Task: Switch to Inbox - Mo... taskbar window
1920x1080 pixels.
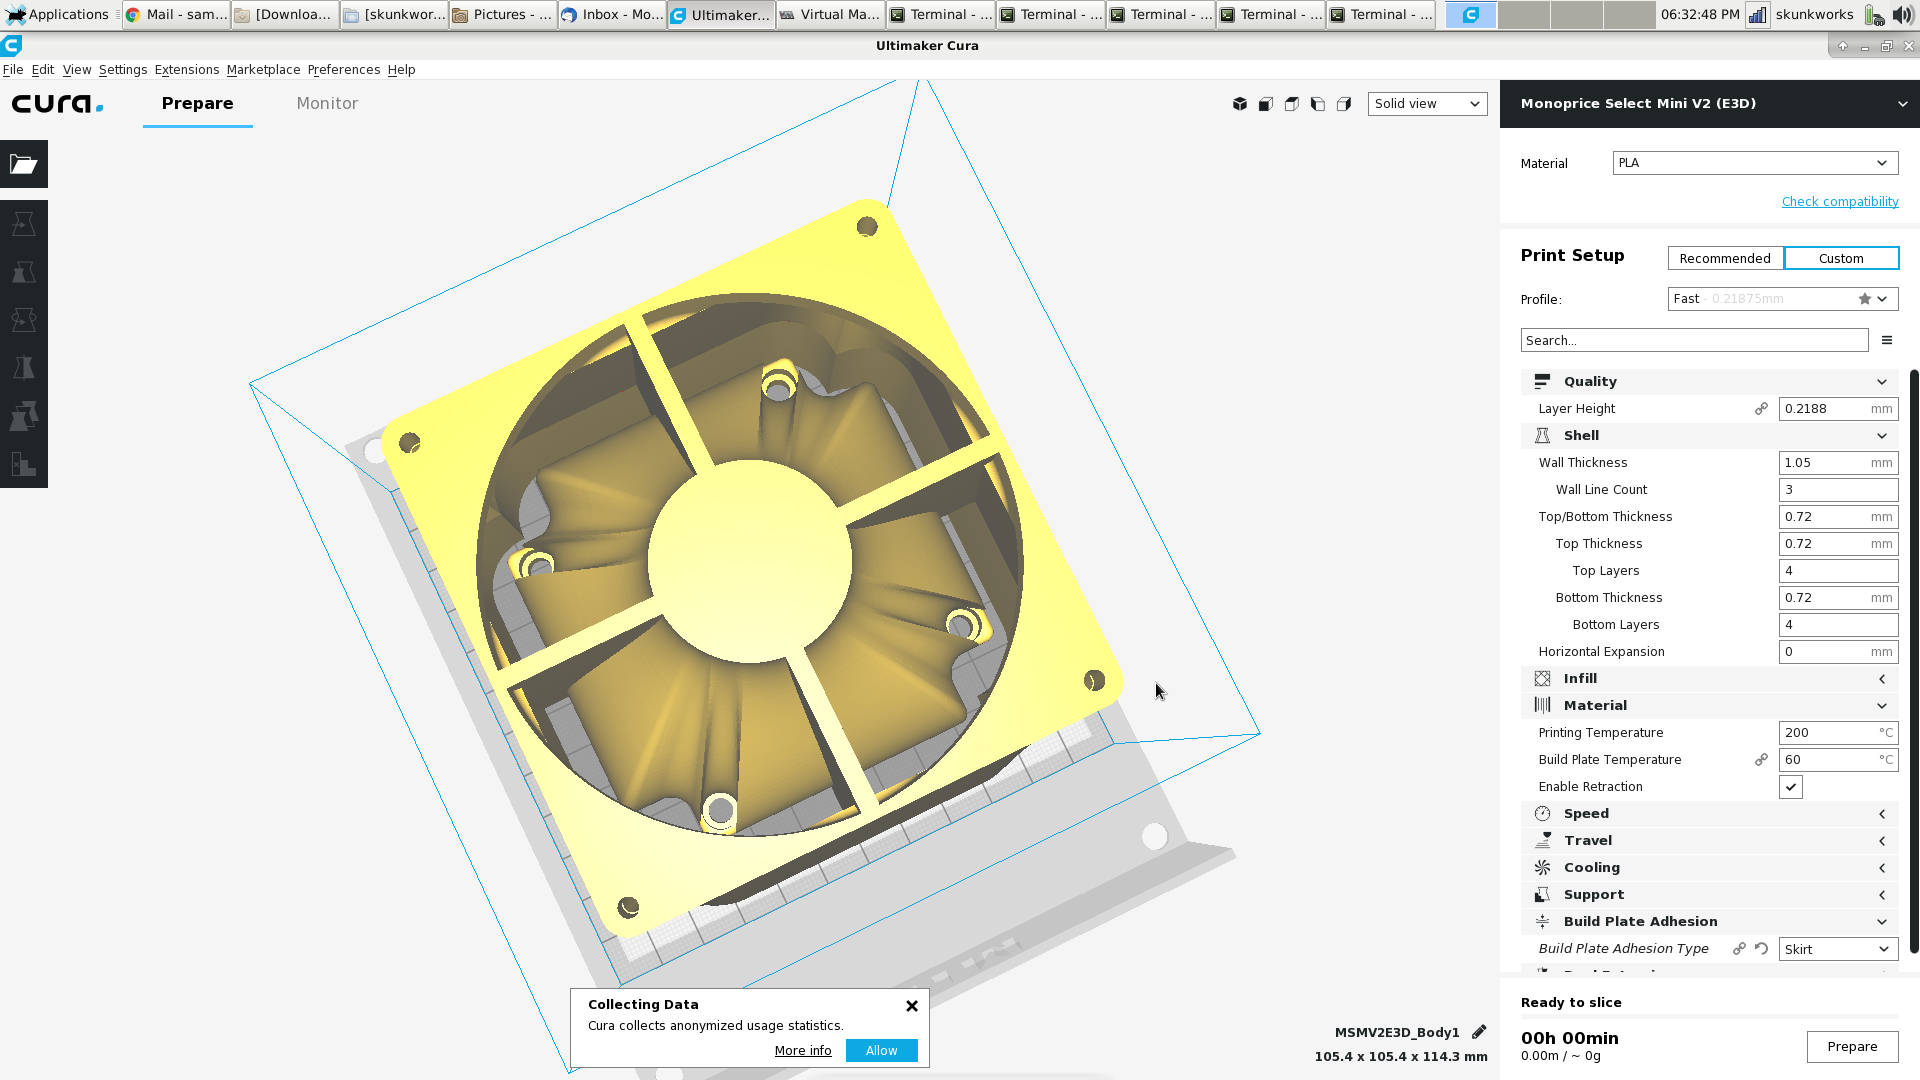Action: (x=612, y=14)
